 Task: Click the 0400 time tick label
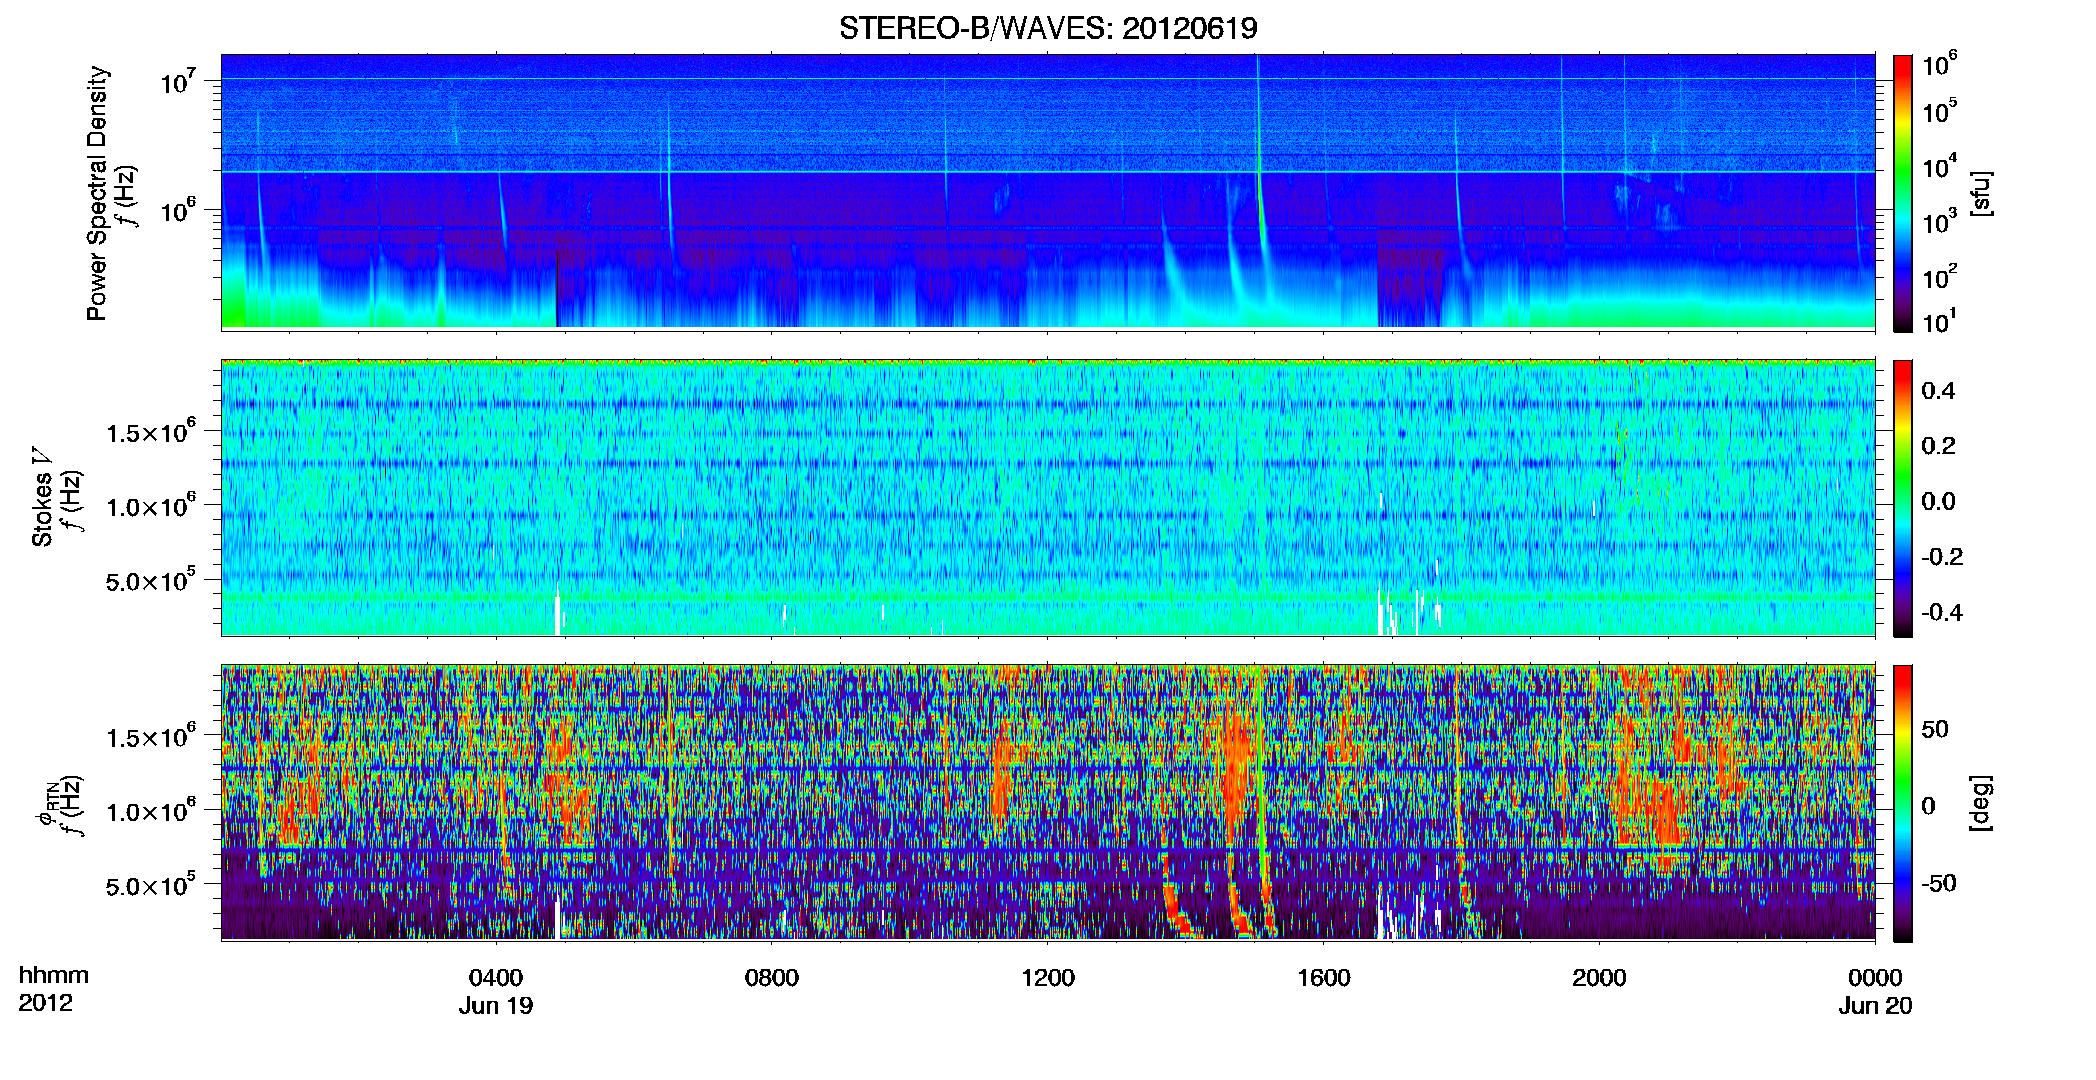pos(496,977)
